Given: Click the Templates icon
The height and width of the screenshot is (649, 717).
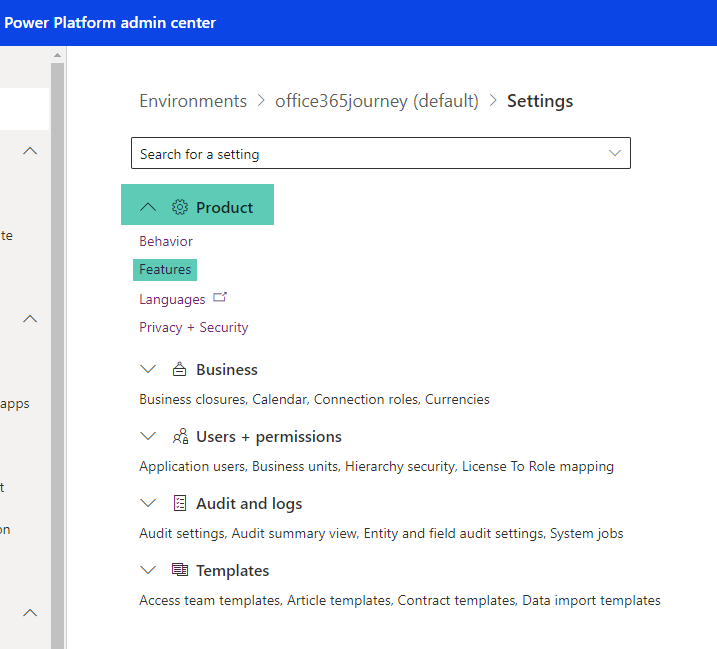Looking at the screenshot, I should pos(180,570).
